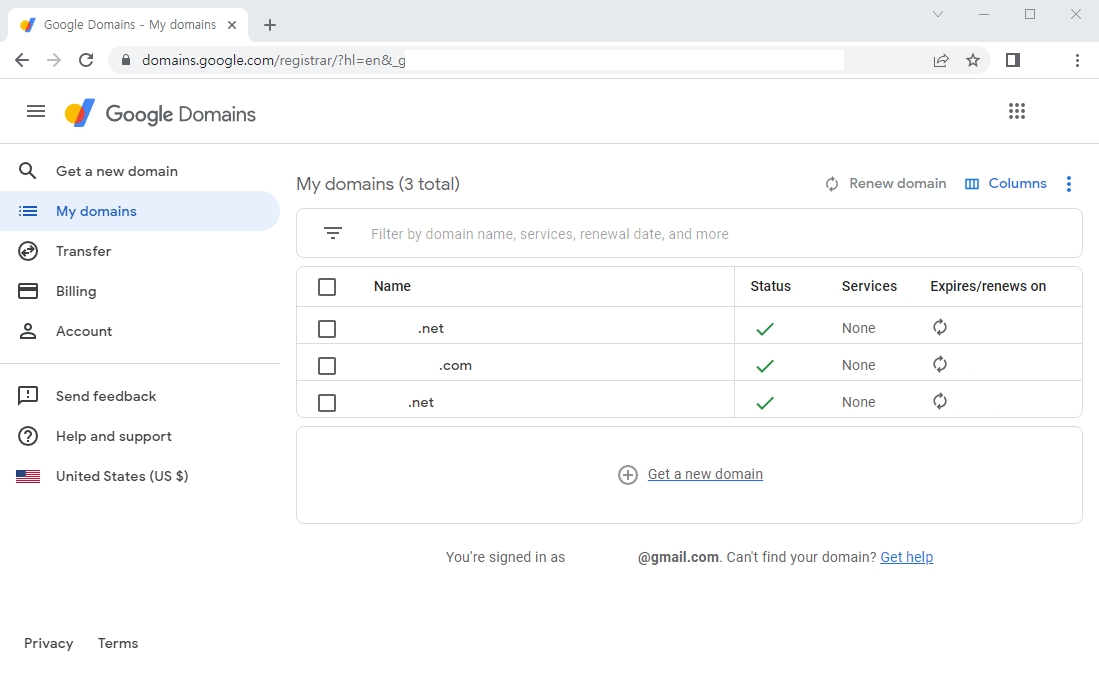Viewport: 1099px width, 678px height.
Task: Change United States (US $) region
Action: coord(140,476)
